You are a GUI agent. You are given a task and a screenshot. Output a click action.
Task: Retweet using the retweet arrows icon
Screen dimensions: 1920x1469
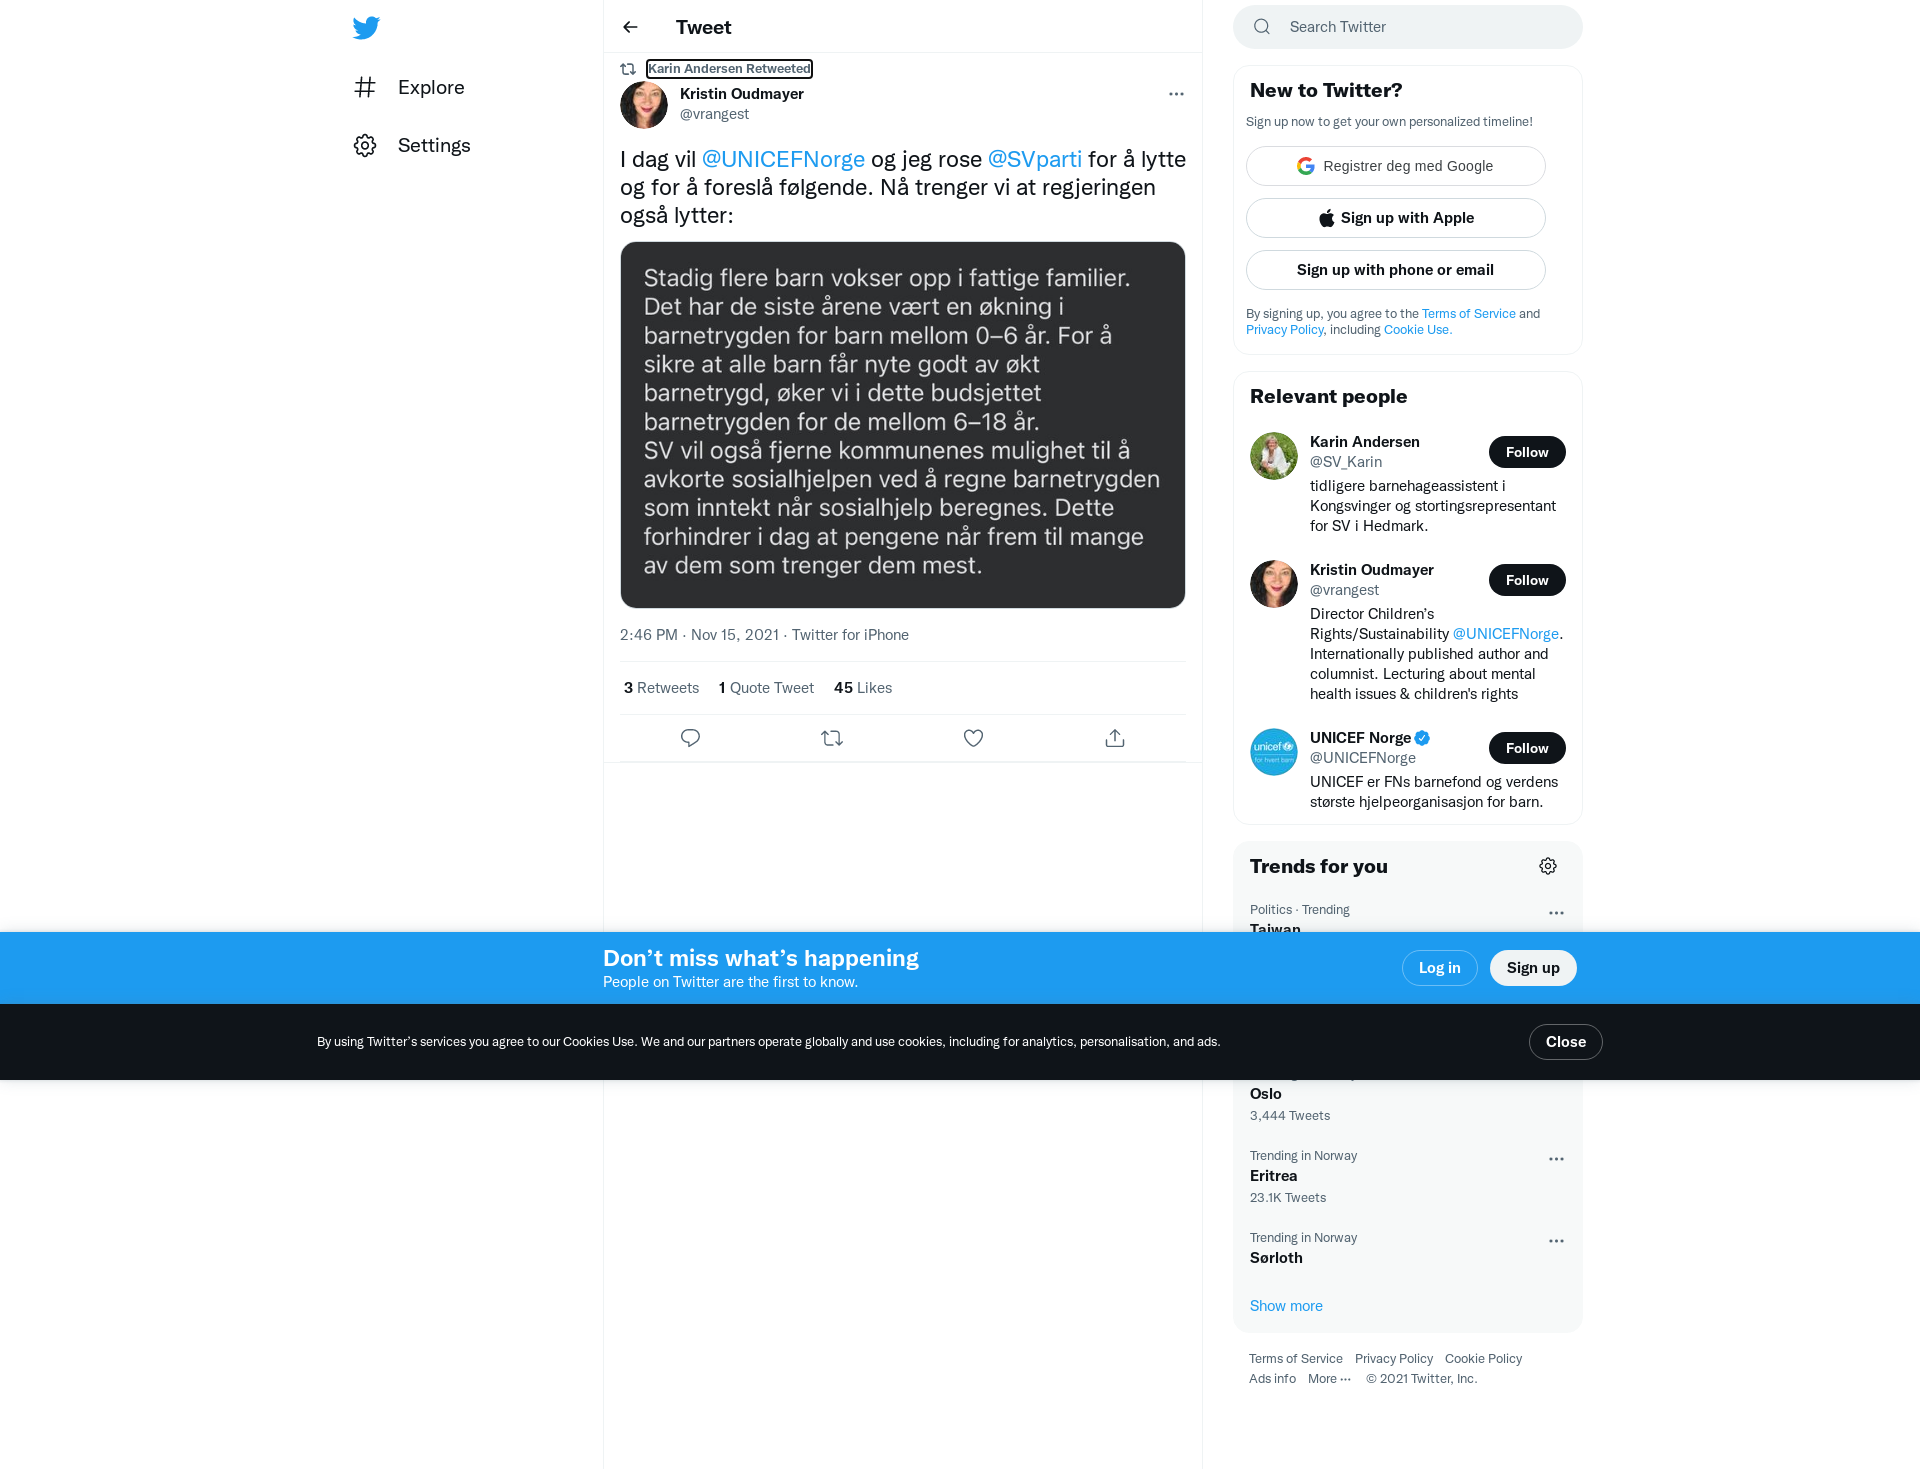click(x=832, y=738)
